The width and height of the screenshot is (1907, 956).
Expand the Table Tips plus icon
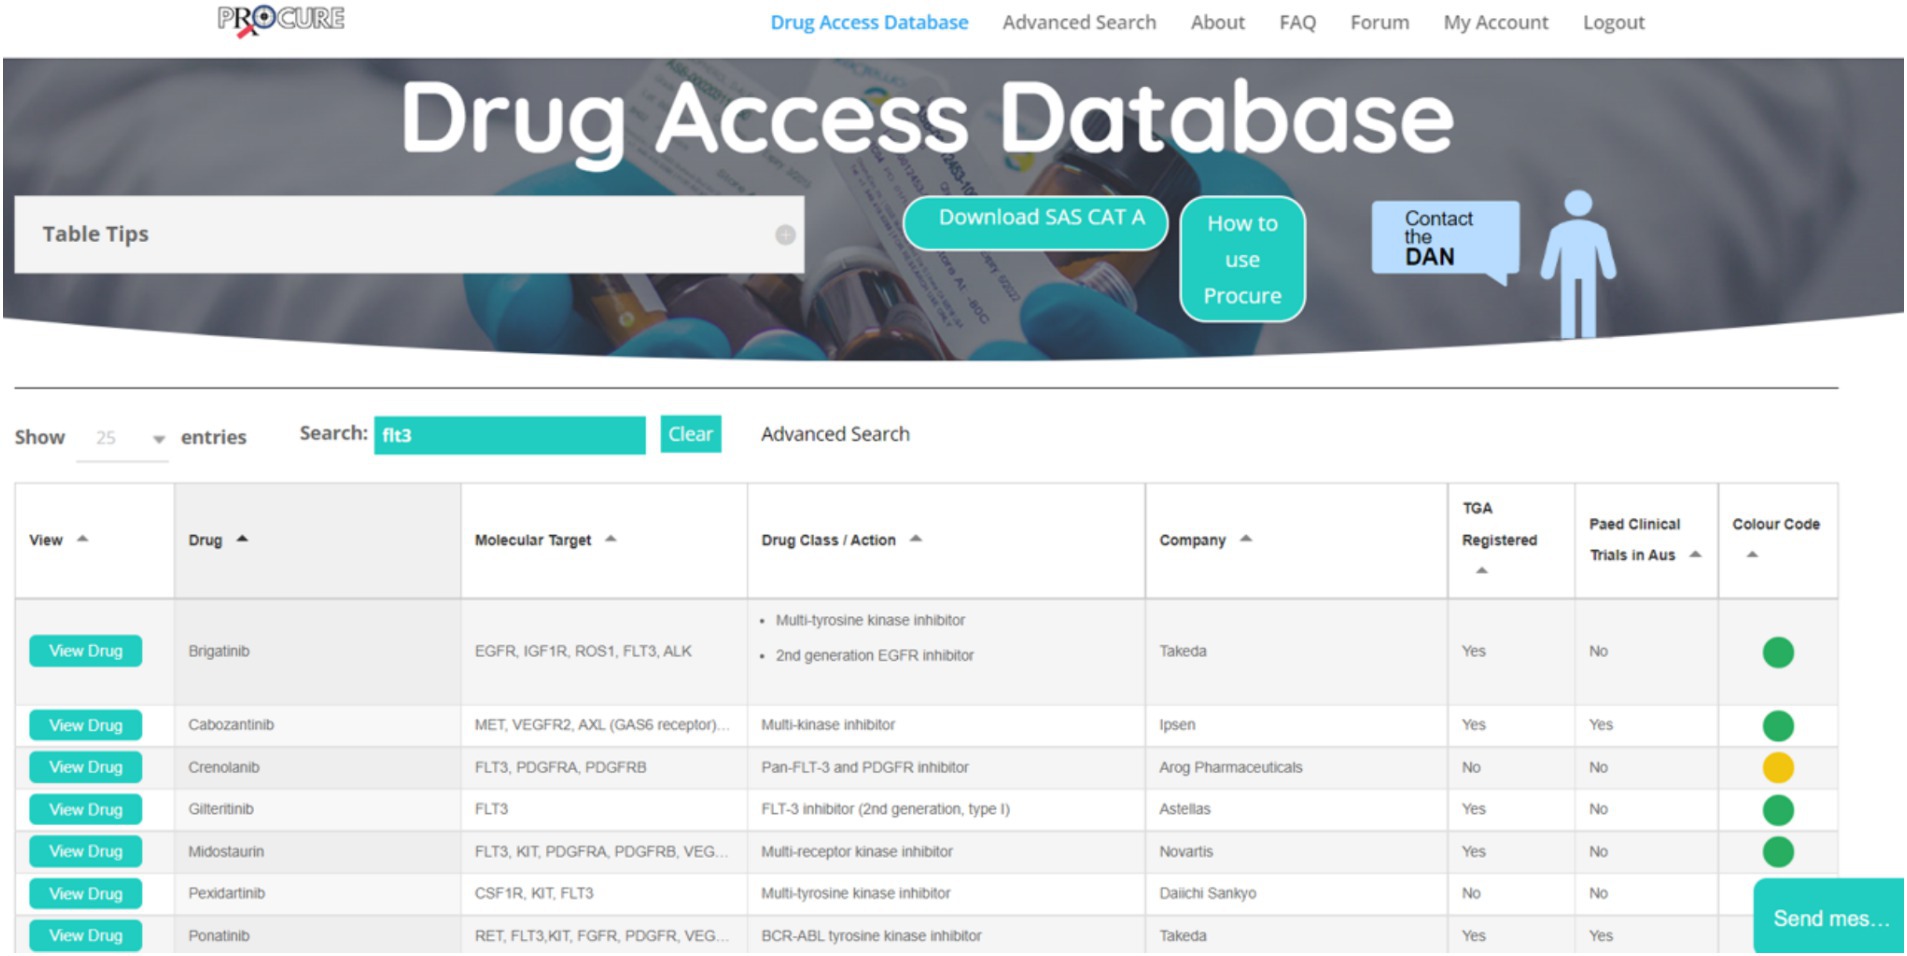click(785, 234)
